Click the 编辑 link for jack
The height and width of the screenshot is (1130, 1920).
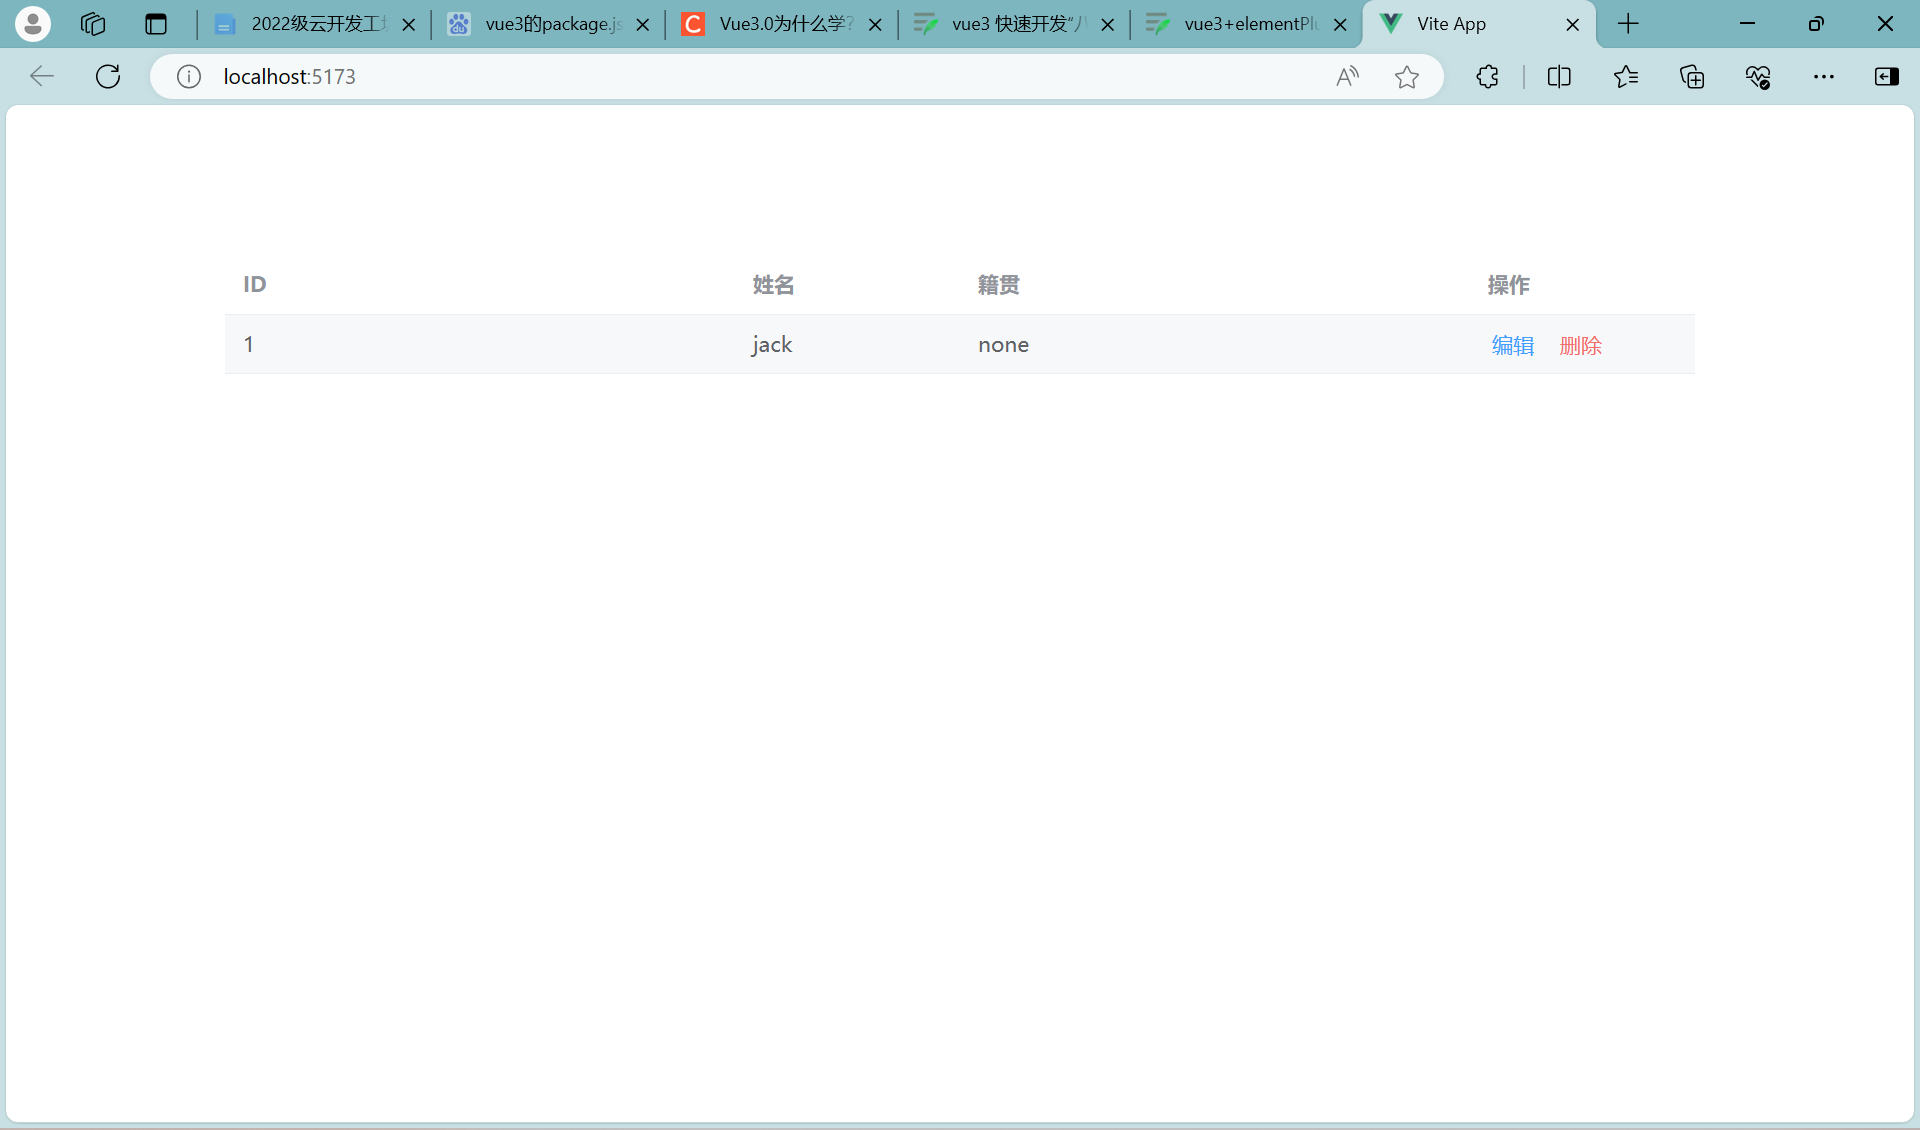coord(1512,345)
